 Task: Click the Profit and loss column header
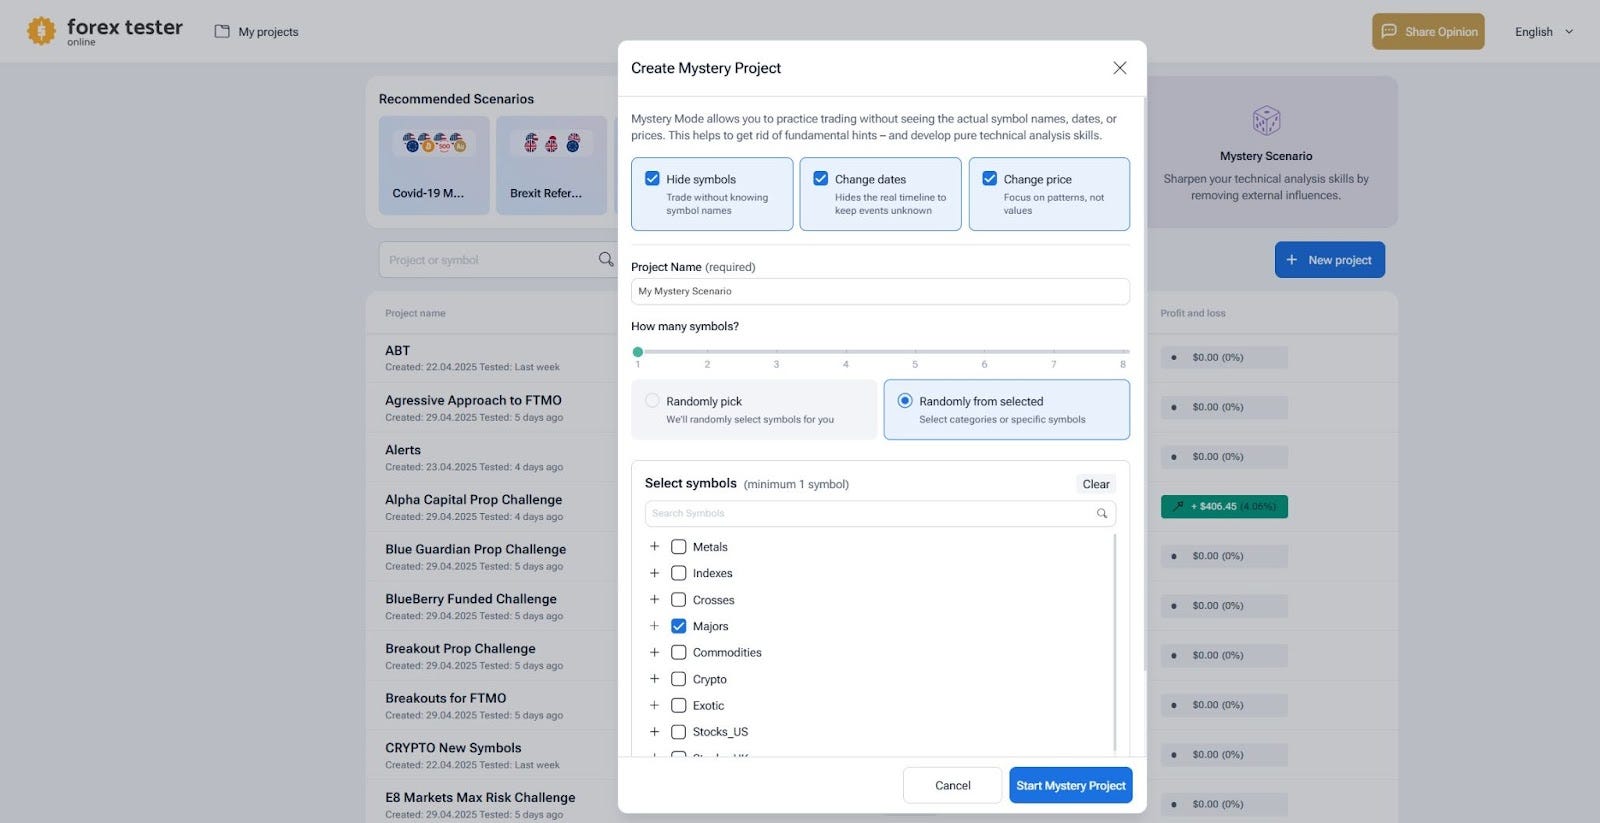click(x=1192, y=313)
